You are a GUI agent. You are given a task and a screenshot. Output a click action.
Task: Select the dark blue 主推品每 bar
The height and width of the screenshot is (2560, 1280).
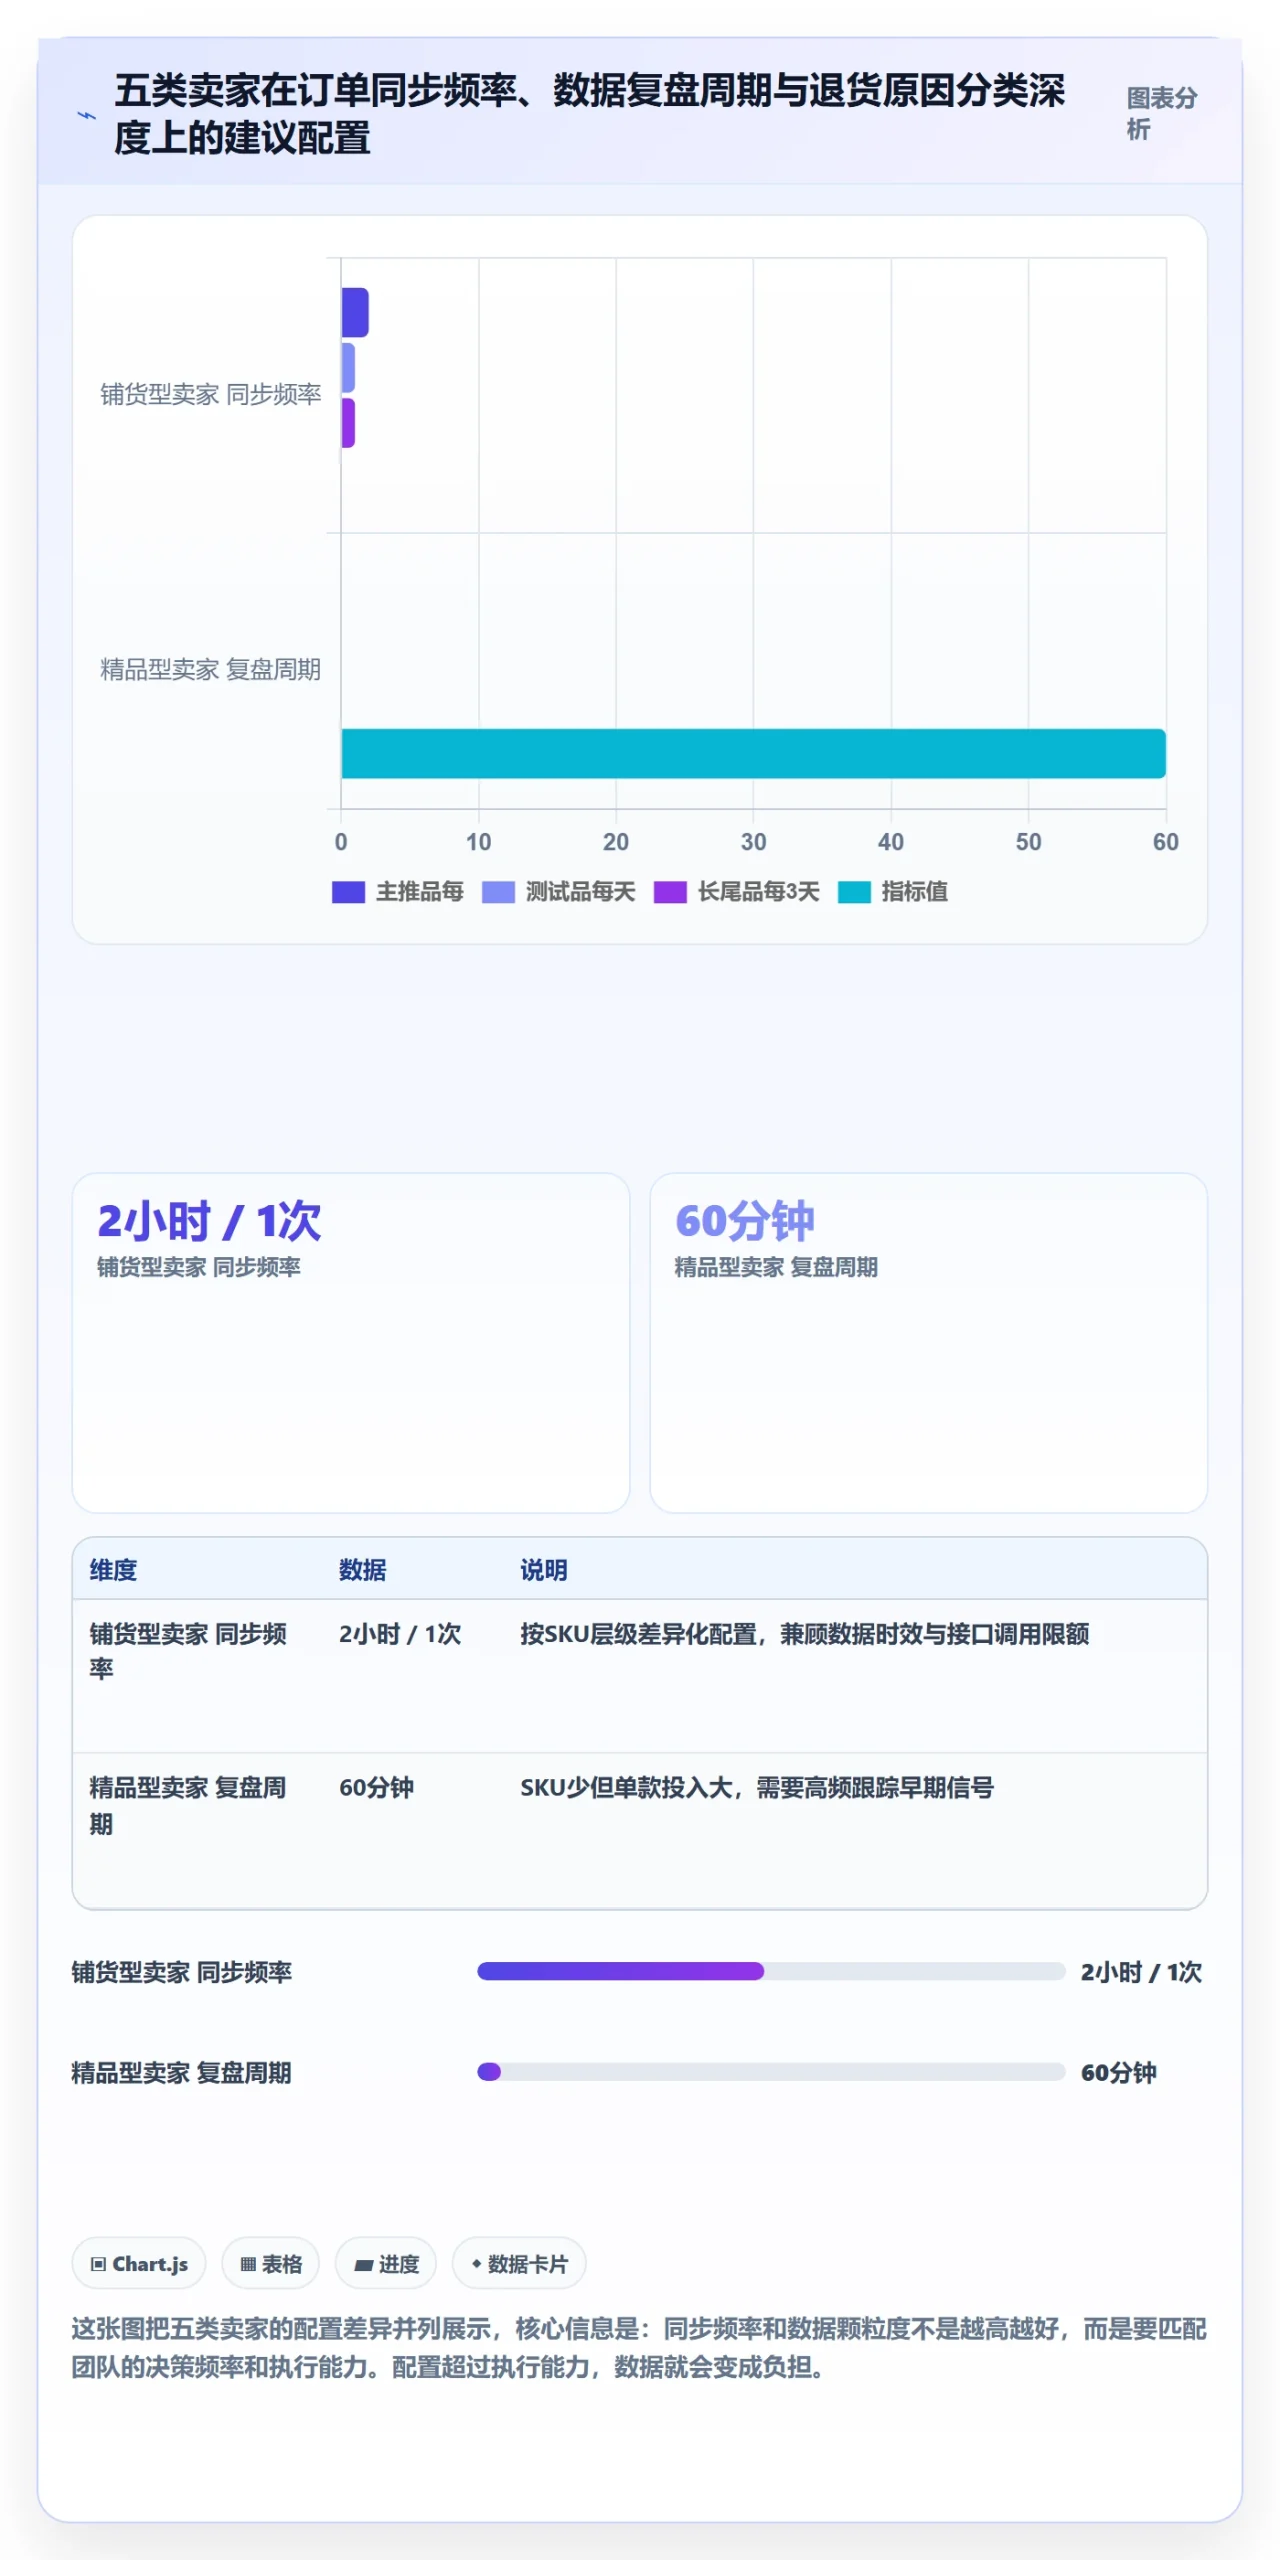coord(355,312)
